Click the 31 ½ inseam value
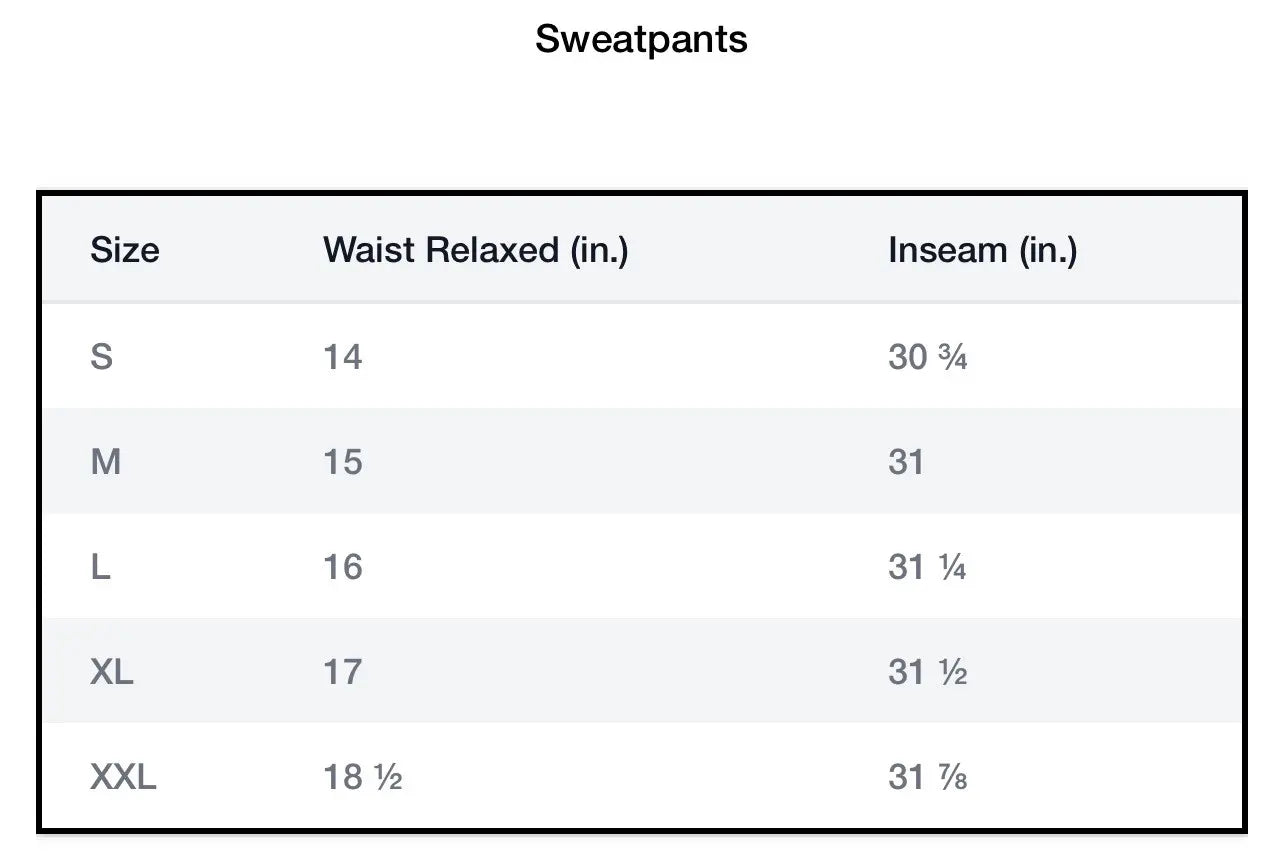 (927, 672)
